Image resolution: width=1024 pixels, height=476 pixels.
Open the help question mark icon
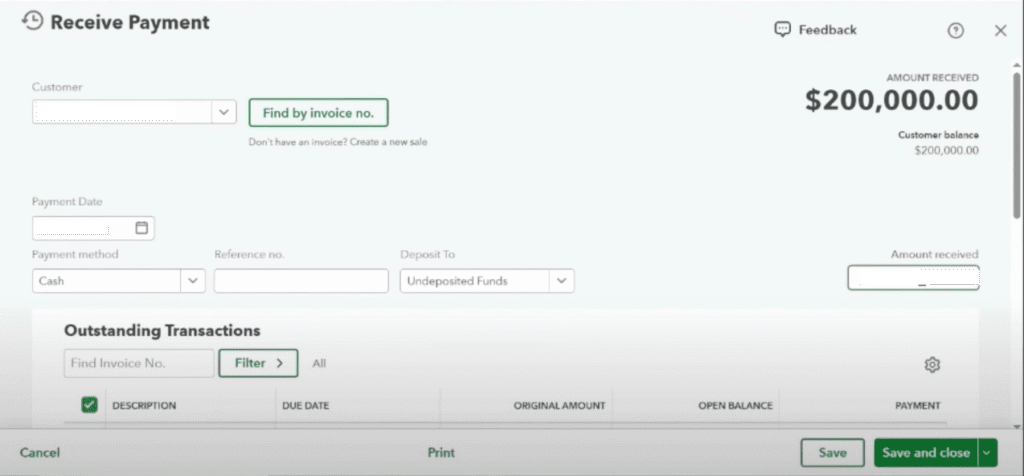[955, 31]
